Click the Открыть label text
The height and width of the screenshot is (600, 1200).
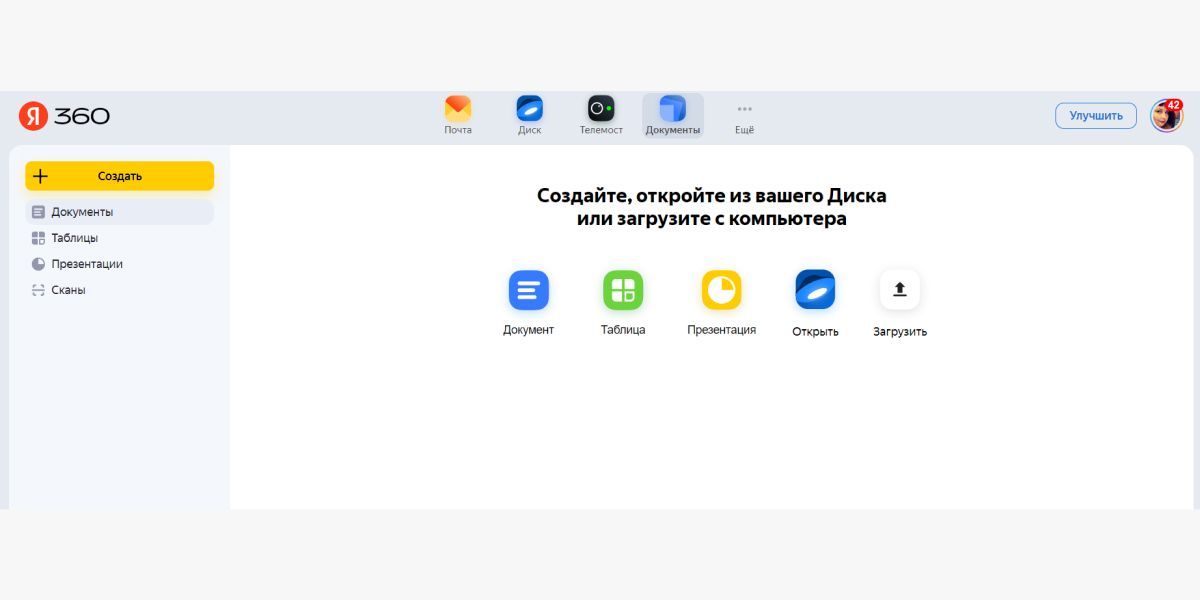[815, 332]
